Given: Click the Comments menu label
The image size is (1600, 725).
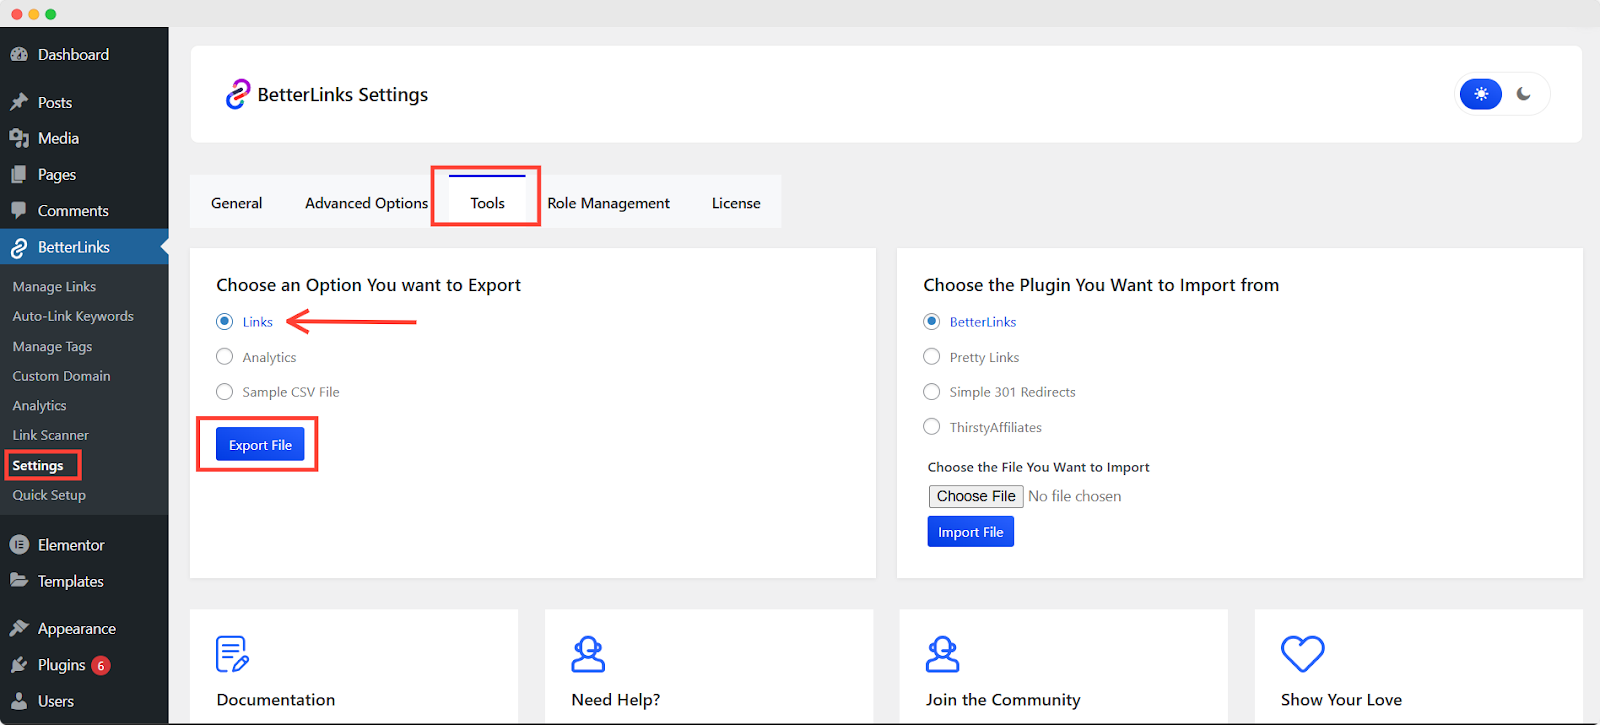Looking at the screenshot, I should (x=73, y=211).
